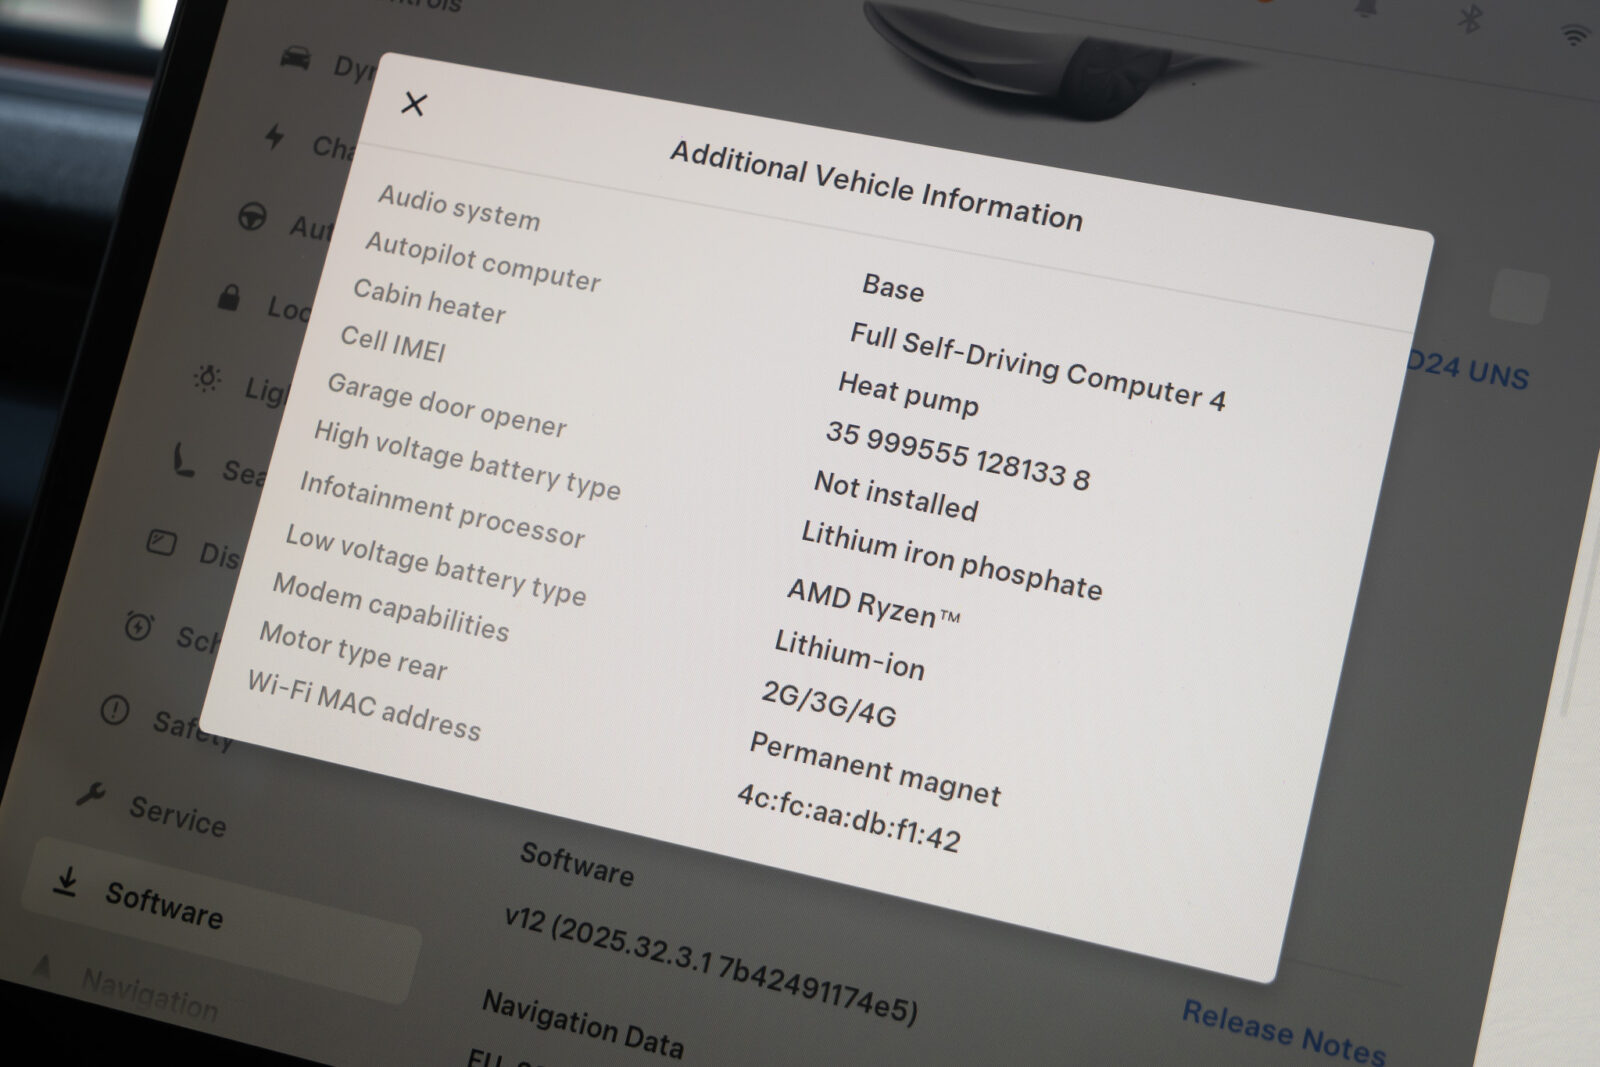The image size is (1600, 1067).
Task: Click the Safety alert circle icon
Action: tap(115, 711)
